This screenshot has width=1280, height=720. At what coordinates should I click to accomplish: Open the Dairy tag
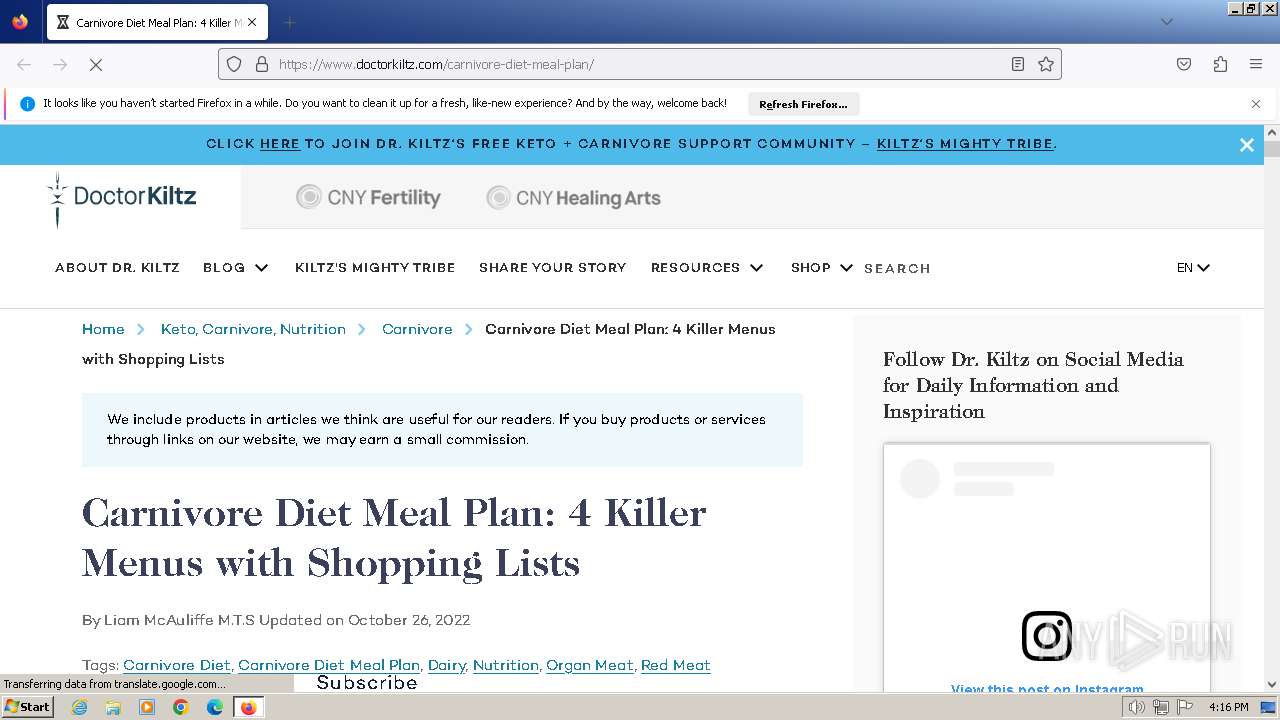(x=447, y=665)
